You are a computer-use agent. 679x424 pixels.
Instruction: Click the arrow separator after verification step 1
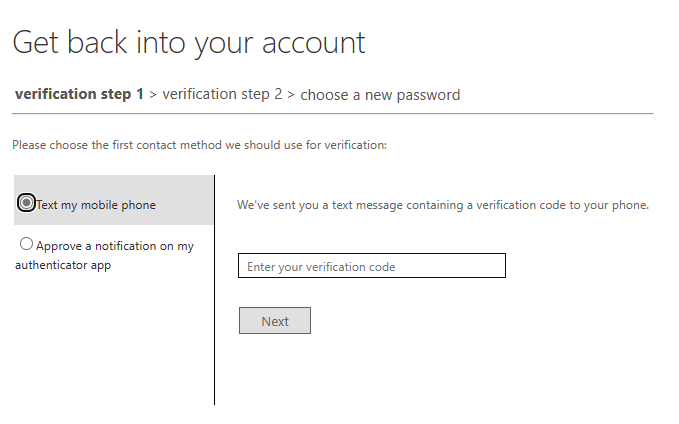[153, 94]
